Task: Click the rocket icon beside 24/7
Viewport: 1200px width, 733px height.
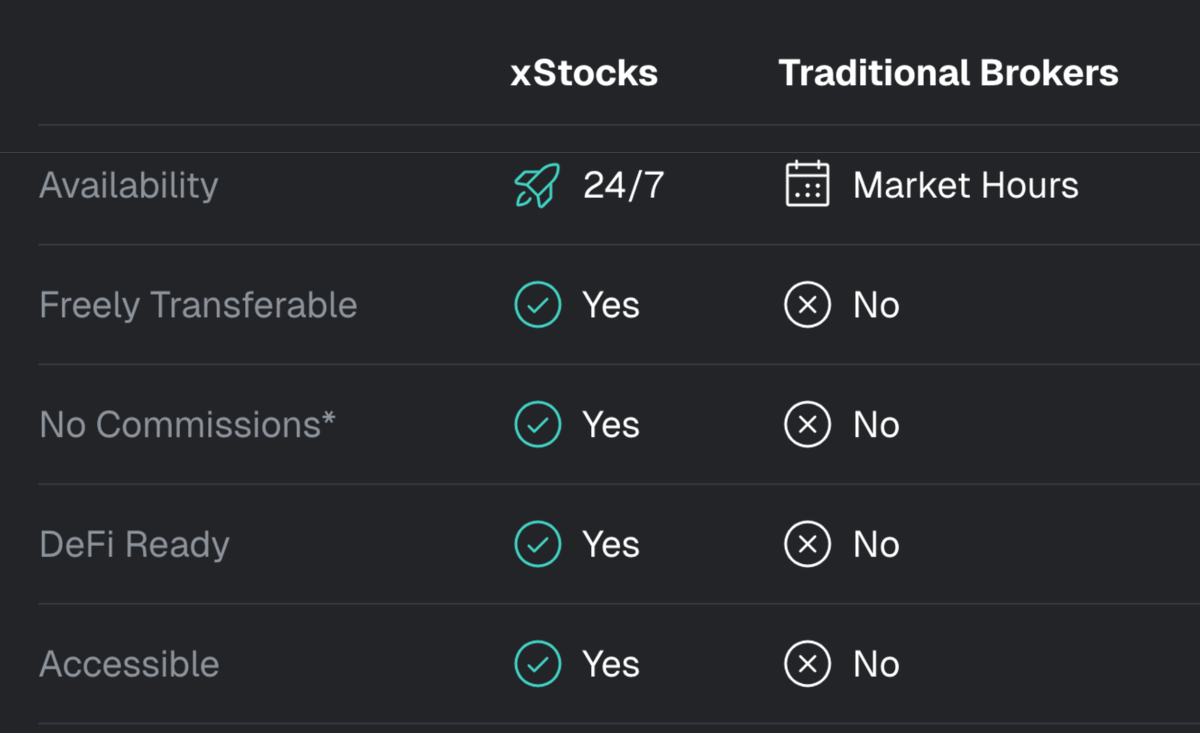Action: (537, 186)
